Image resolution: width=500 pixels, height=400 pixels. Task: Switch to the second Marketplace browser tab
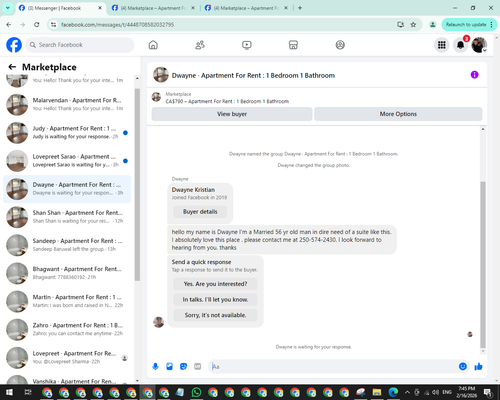click(153, 8)
